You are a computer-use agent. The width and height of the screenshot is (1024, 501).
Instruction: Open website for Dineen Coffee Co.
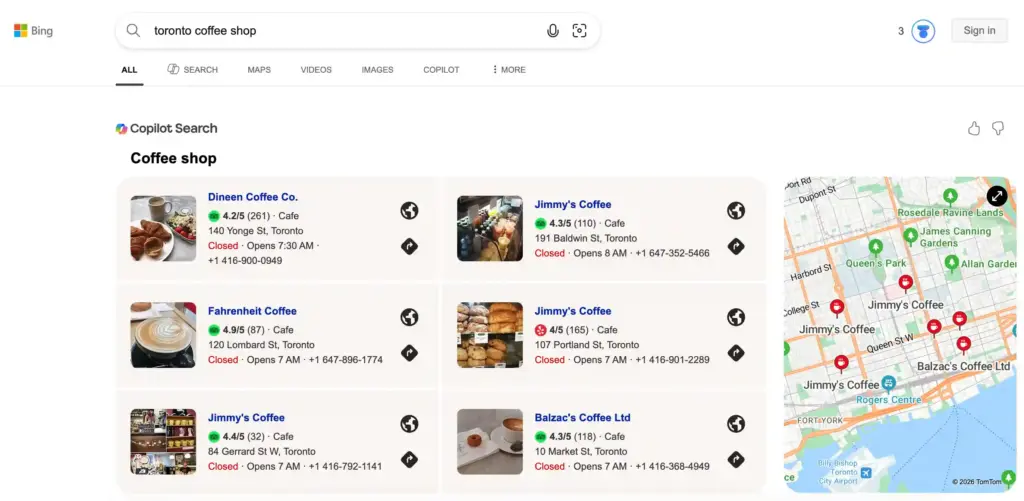coord(409,210)
